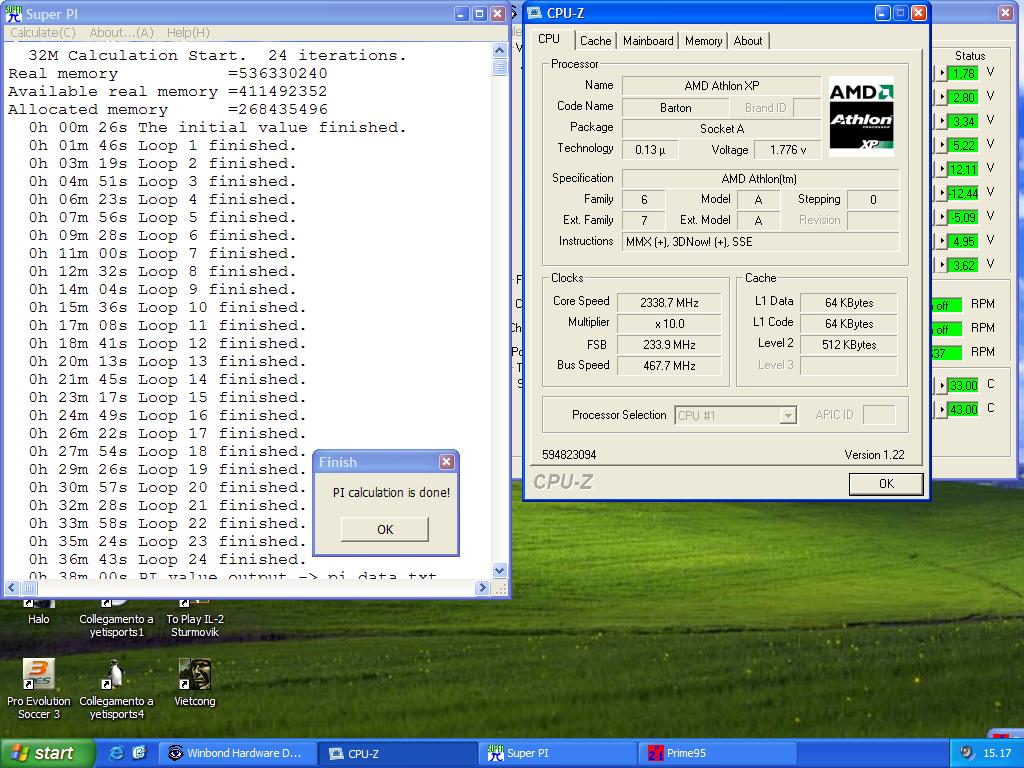
Task: Click the '233.9 MHz' FSB value
Action: pos(669,345)
